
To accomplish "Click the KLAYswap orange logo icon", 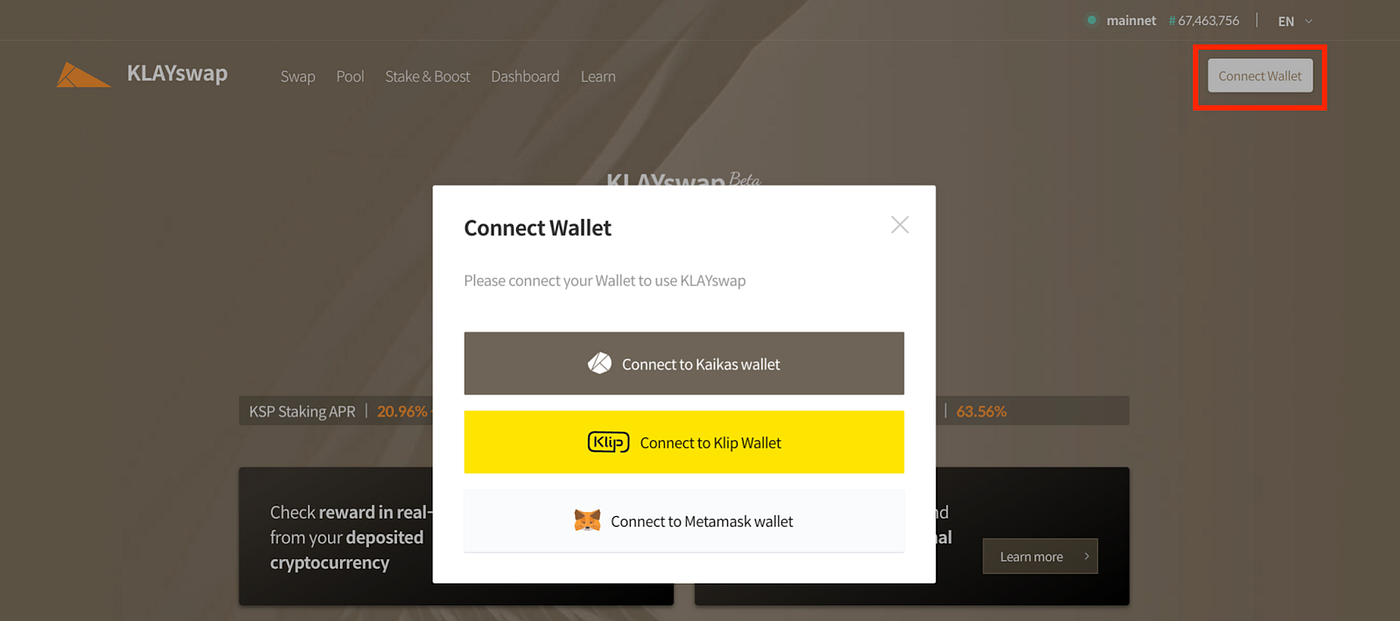I will 83,75.
